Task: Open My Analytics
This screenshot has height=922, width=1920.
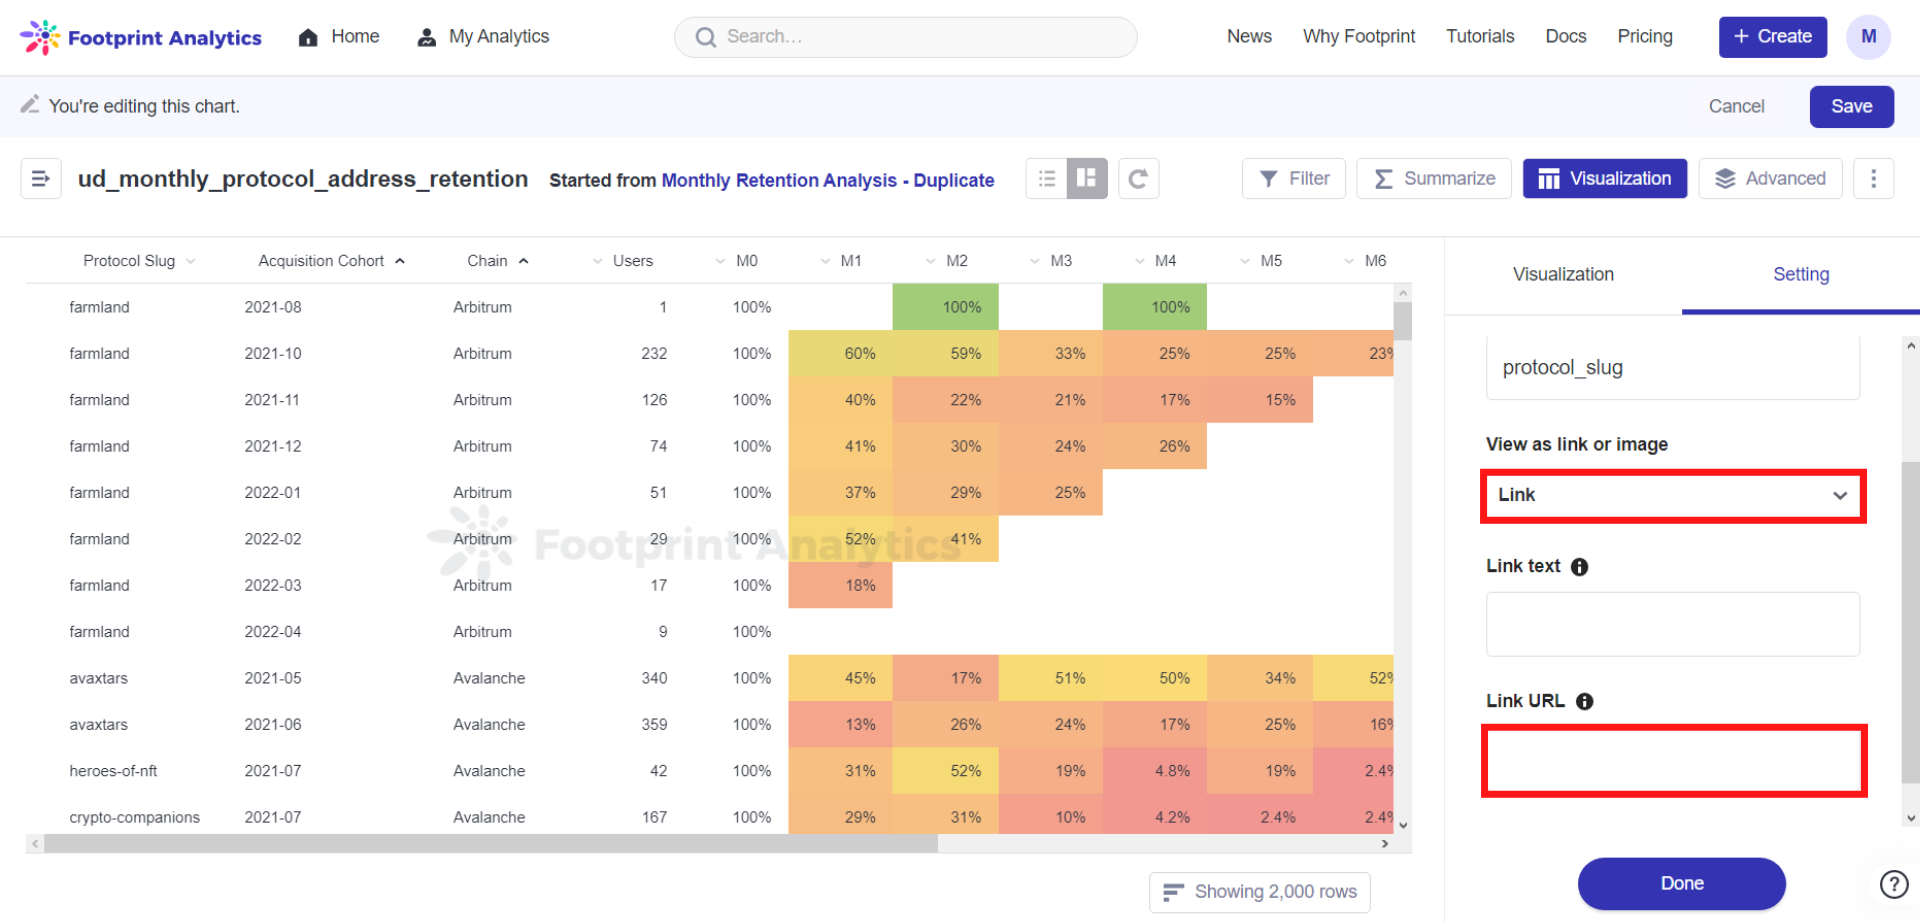Action: click(x=483, y=37)
